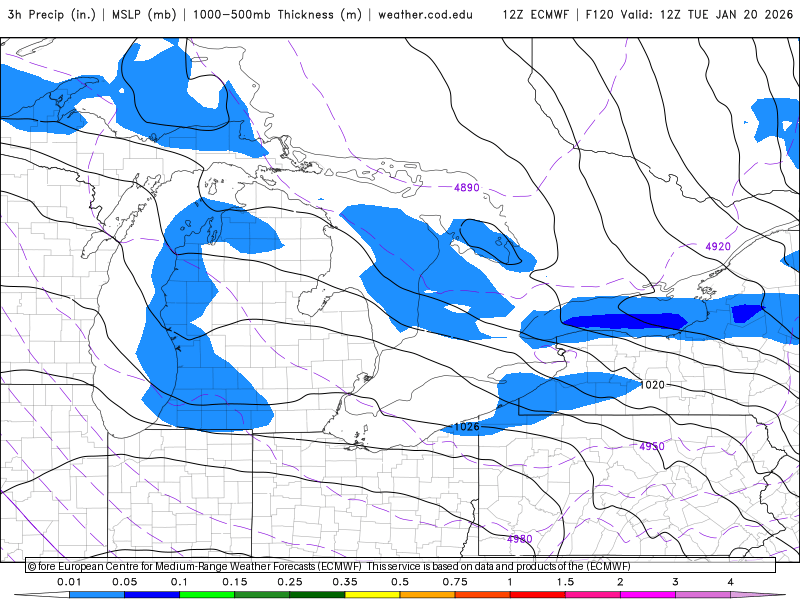Click "Valid: 12Z TUE JAN 20 2026" text
800x600 pixels.
707,15
